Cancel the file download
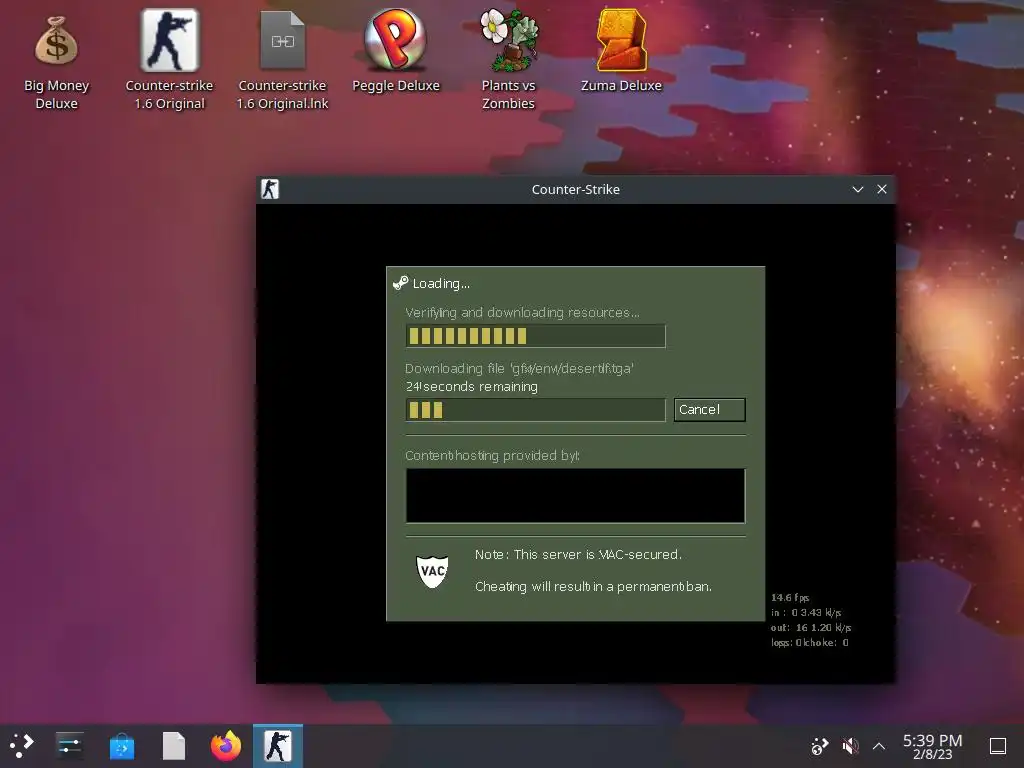 point(709,409)
